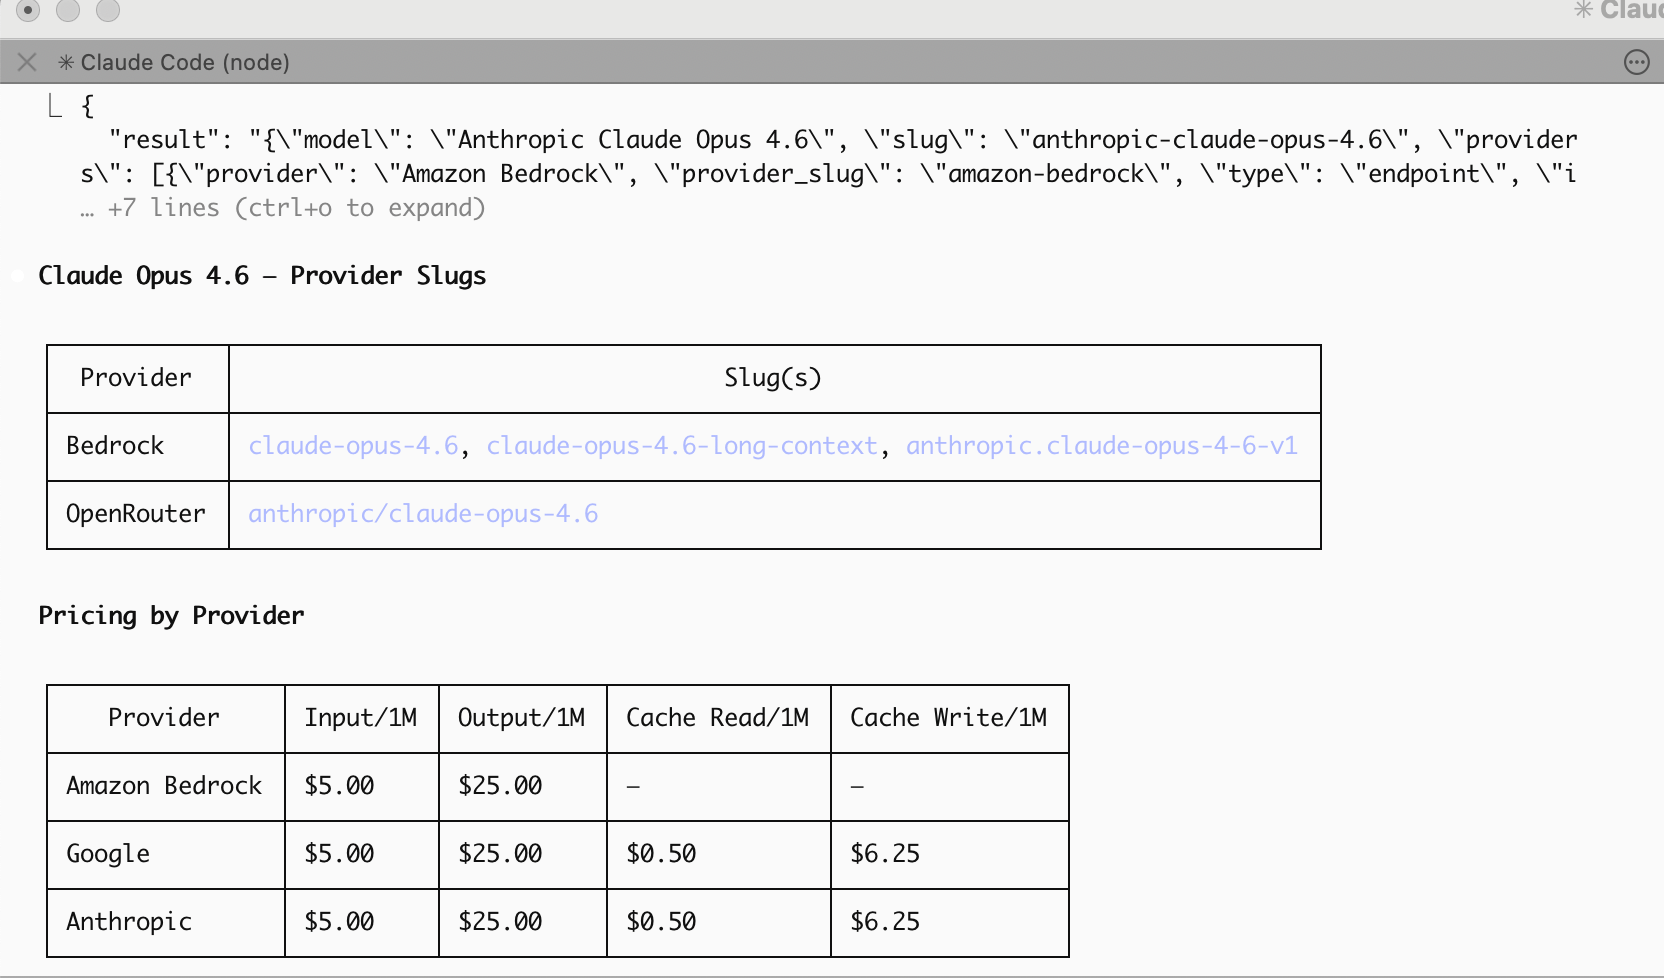This screenshot has height=978, width=1664.
Task: Click the red close window button
Action: coord(28,10)
